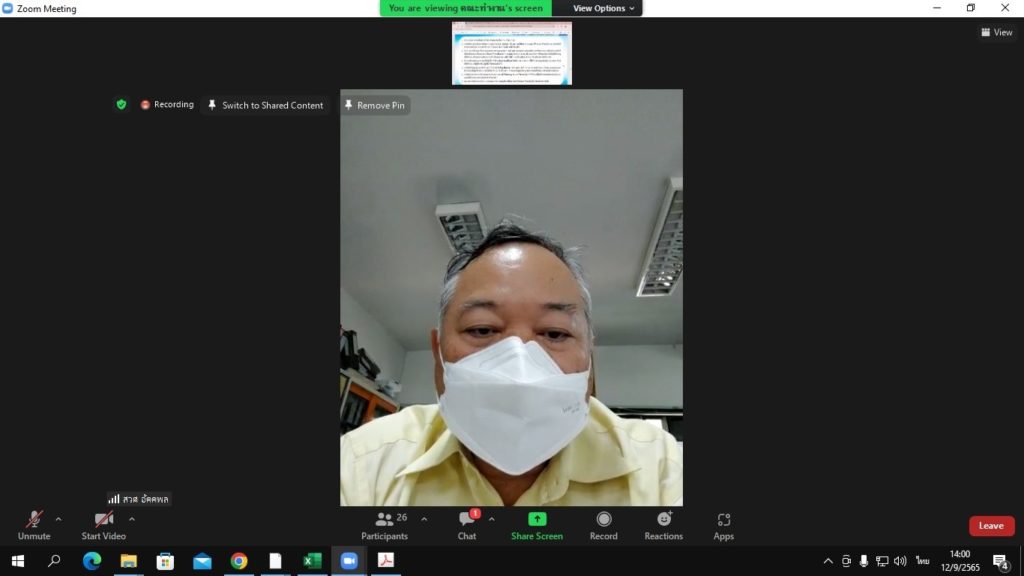This screenshot has height=576, width=1024.
Task: Show hidden system tray icons
Action: point(828,561)
